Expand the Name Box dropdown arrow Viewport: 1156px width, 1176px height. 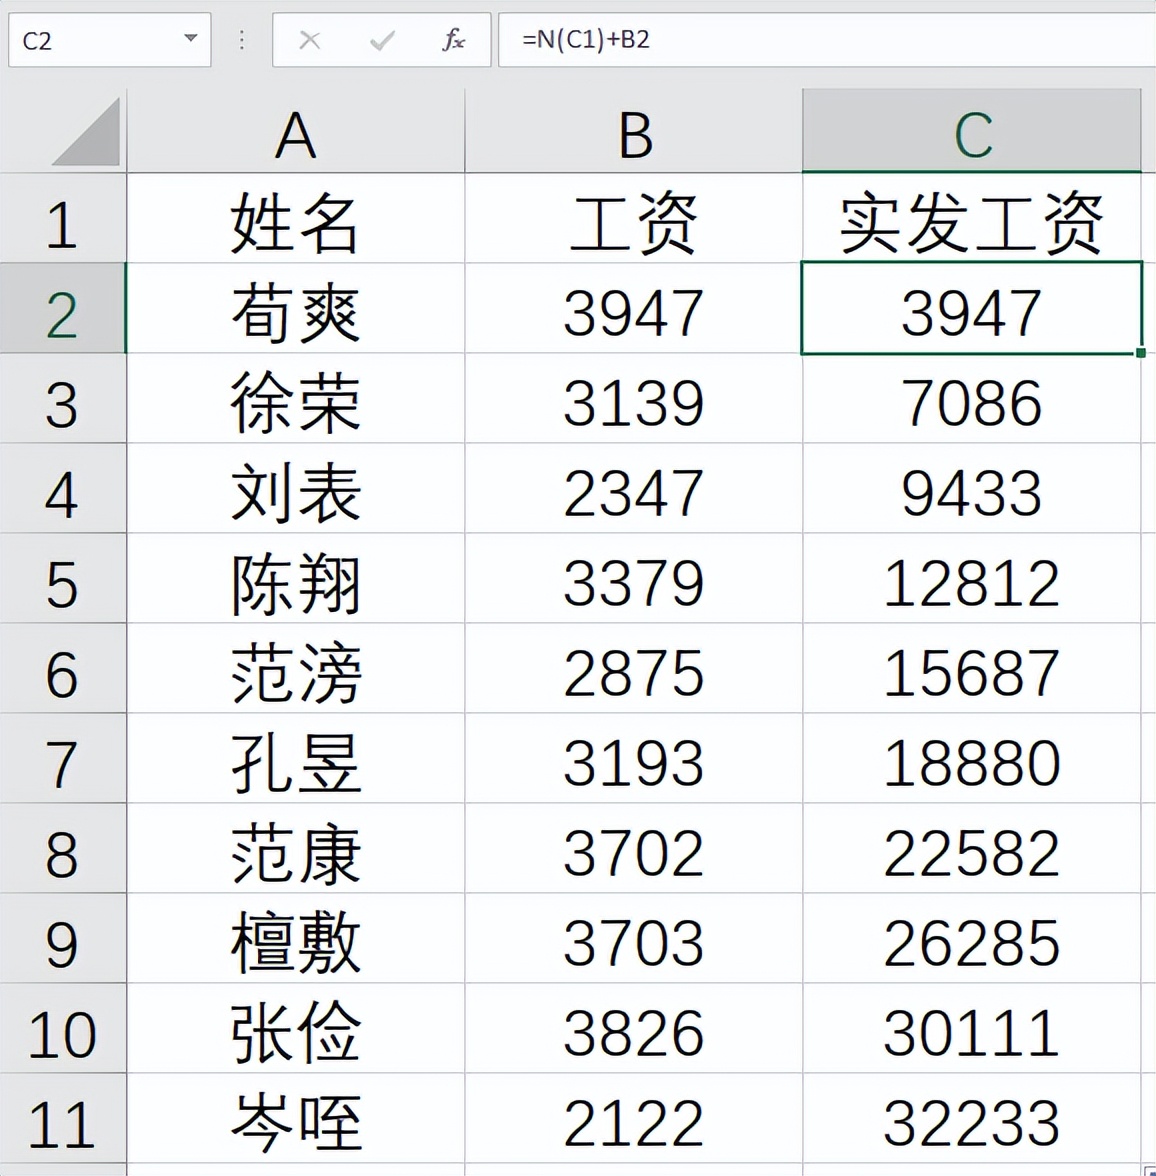pyautogui.click(x=191, y=38)
